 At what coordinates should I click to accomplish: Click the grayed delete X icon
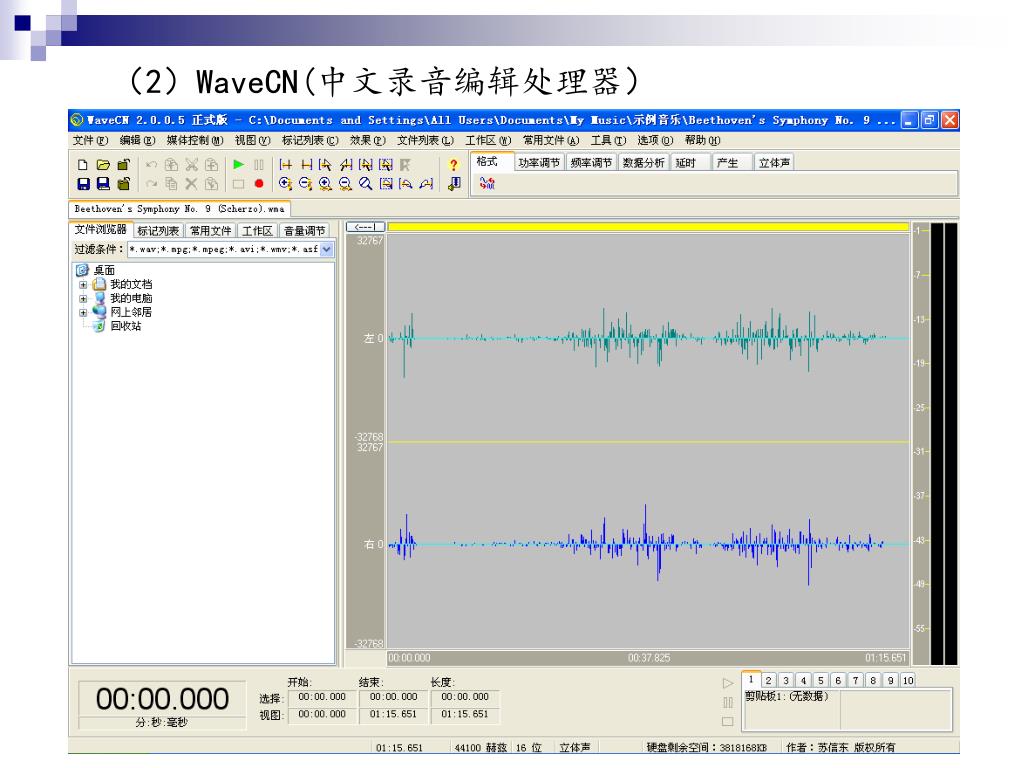pyautogui.click(x=191, y=184)
